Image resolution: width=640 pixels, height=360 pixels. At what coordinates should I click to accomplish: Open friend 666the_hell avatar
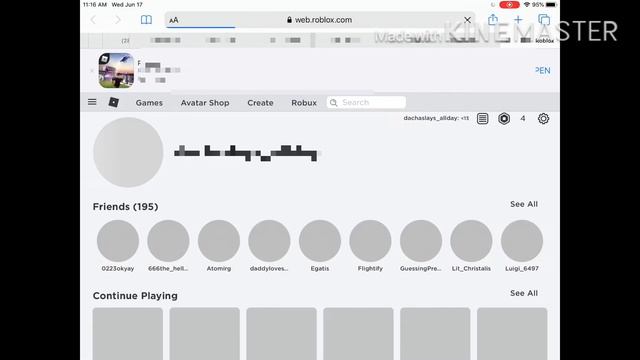[168, 241]
